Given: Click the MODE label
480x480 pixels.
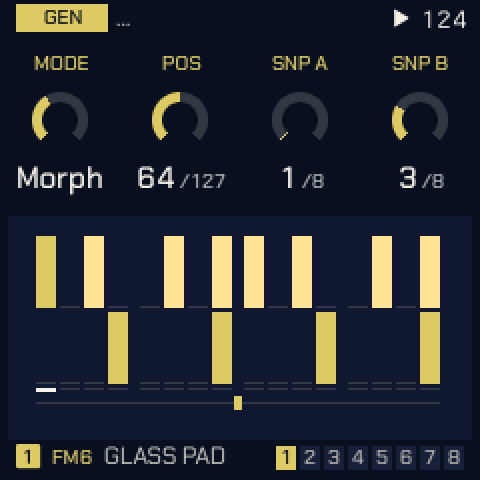Looking at the screenshot, I should pyautogui.click(x=61, y=63).
